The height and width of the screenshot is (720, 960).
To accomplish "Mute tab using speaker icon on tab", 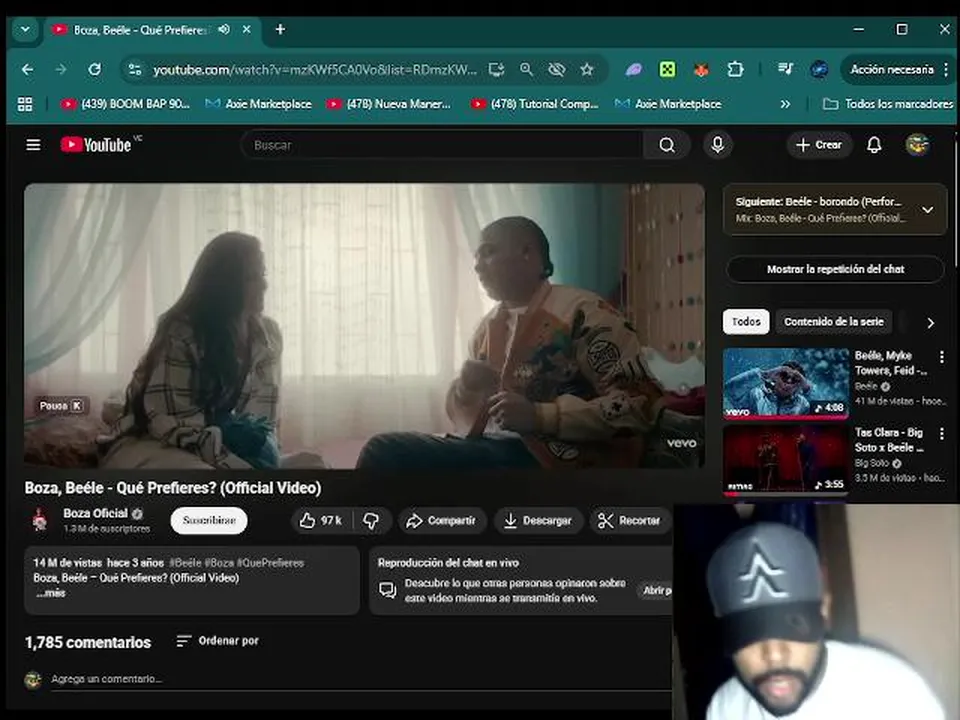I will [x=224, y=29].
